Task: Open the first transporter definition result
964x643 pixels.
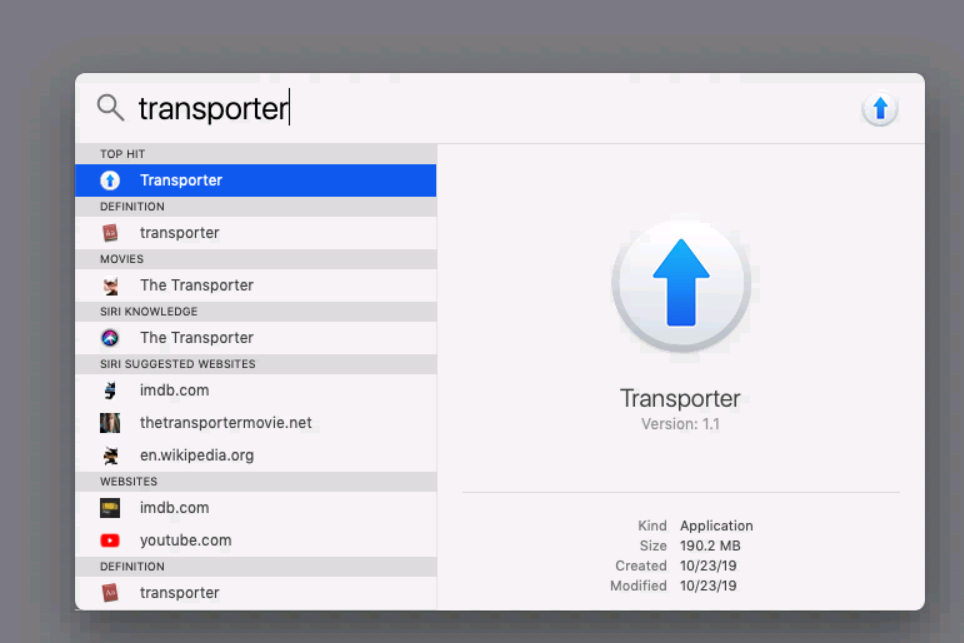Action: (x=256, y=233)
